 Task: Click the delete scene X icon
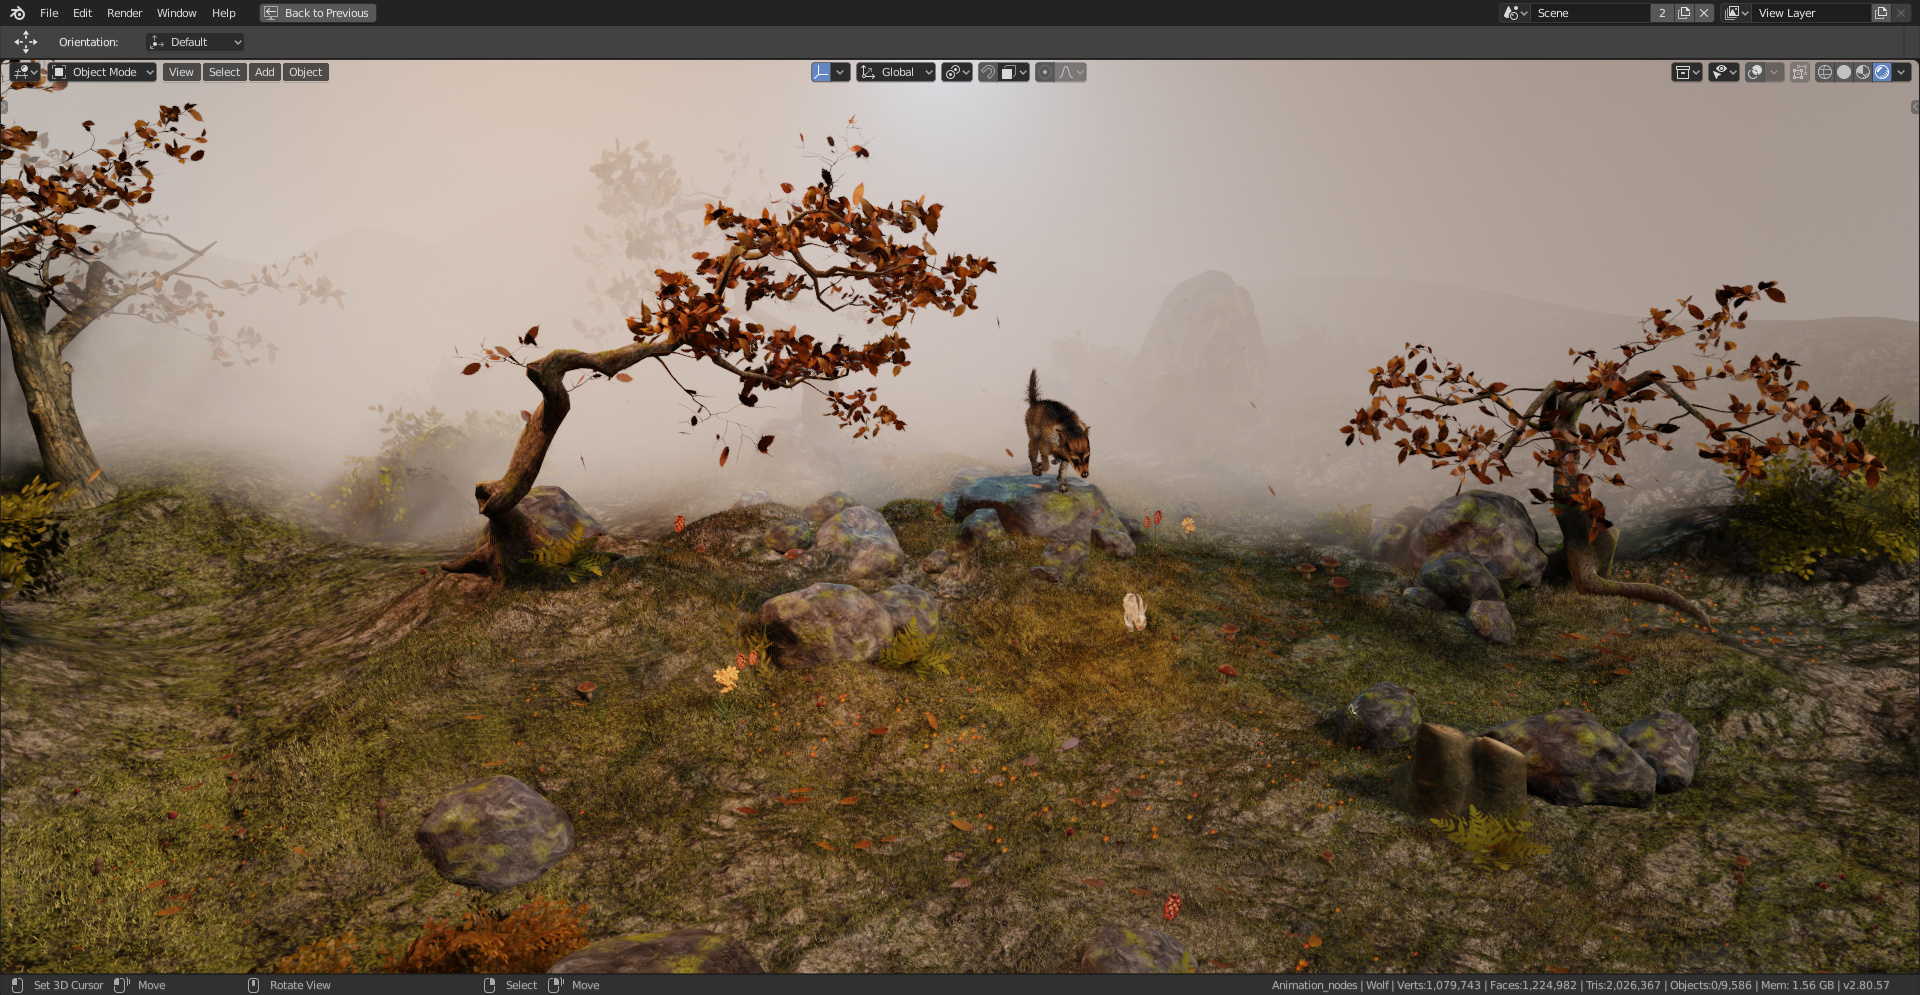[x=1704, y=13]
